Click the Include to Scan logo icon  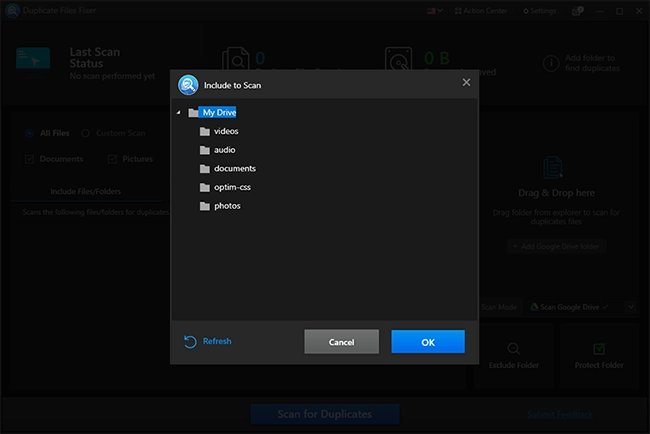click(188, 85)
